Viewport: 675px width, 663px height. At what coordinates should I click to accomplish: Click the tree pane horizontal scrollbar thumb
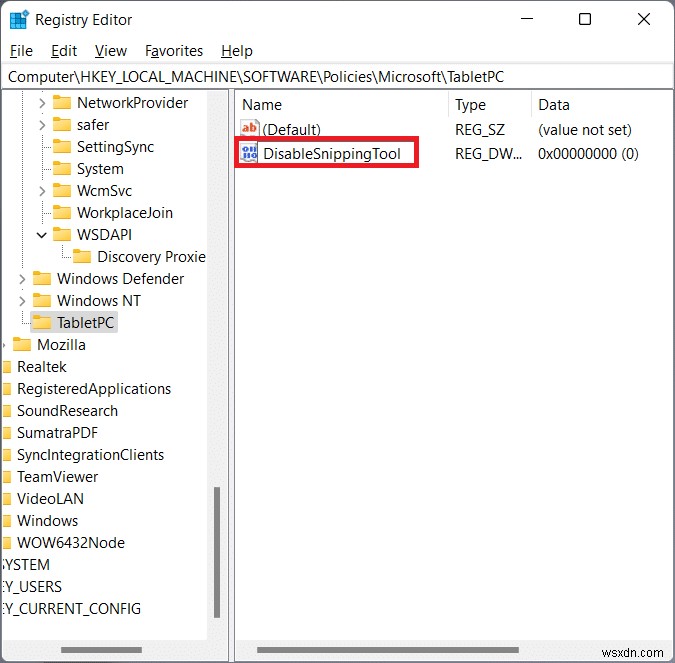tap(101, 650)
